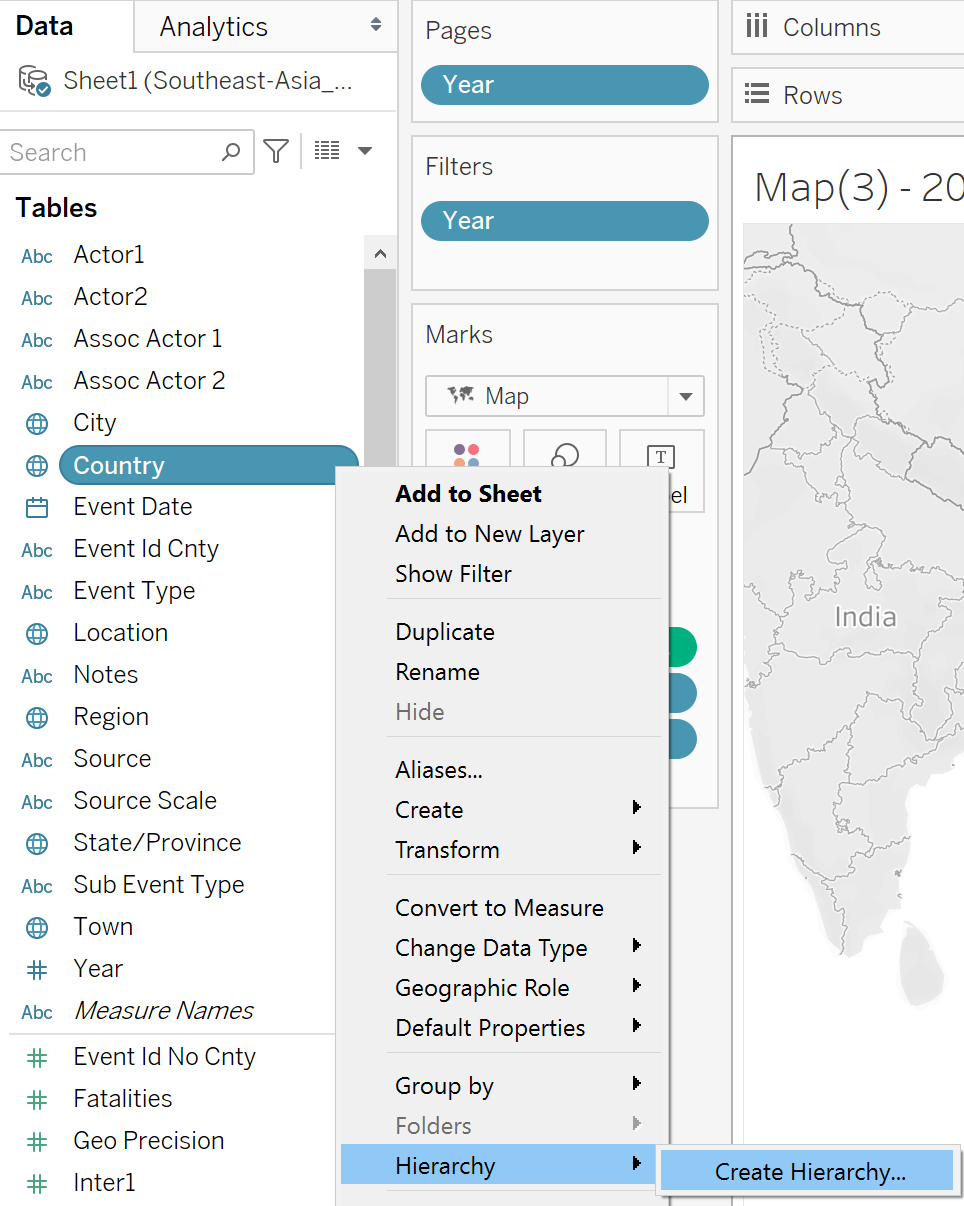Expand the Analytics pane switcher arrows
Screen dimensions: 964x1206
click(376, 25)
